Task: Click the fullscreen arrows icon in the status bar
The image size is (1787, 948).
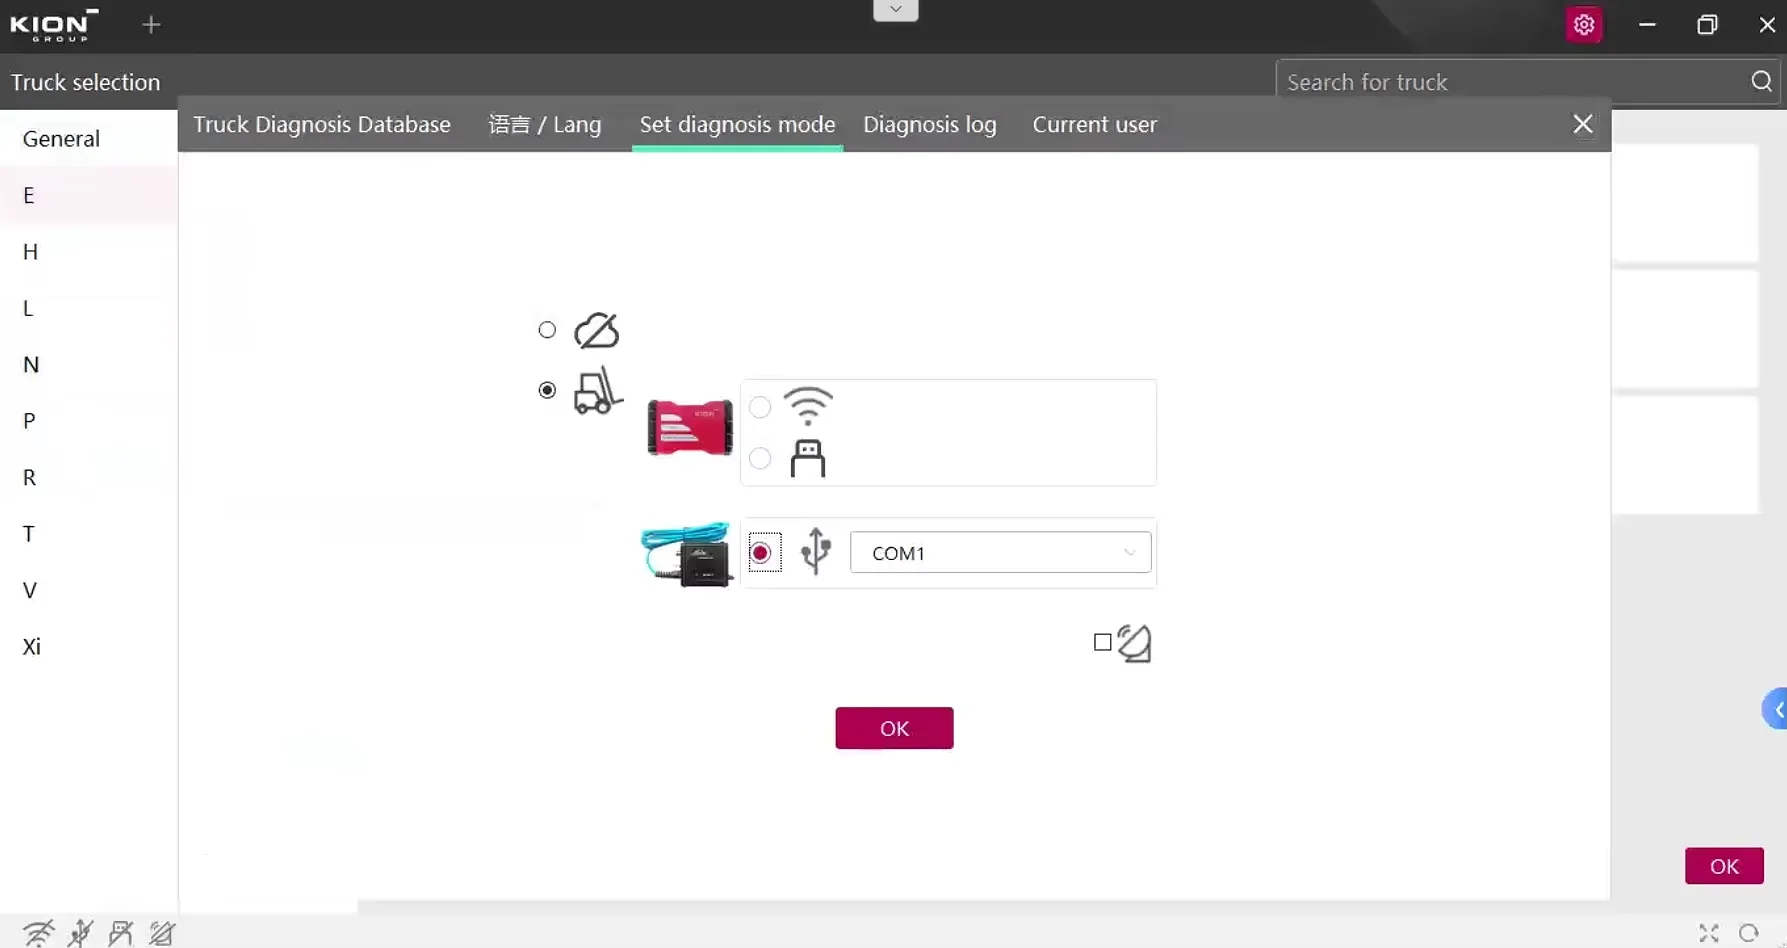Action: 1709,933
